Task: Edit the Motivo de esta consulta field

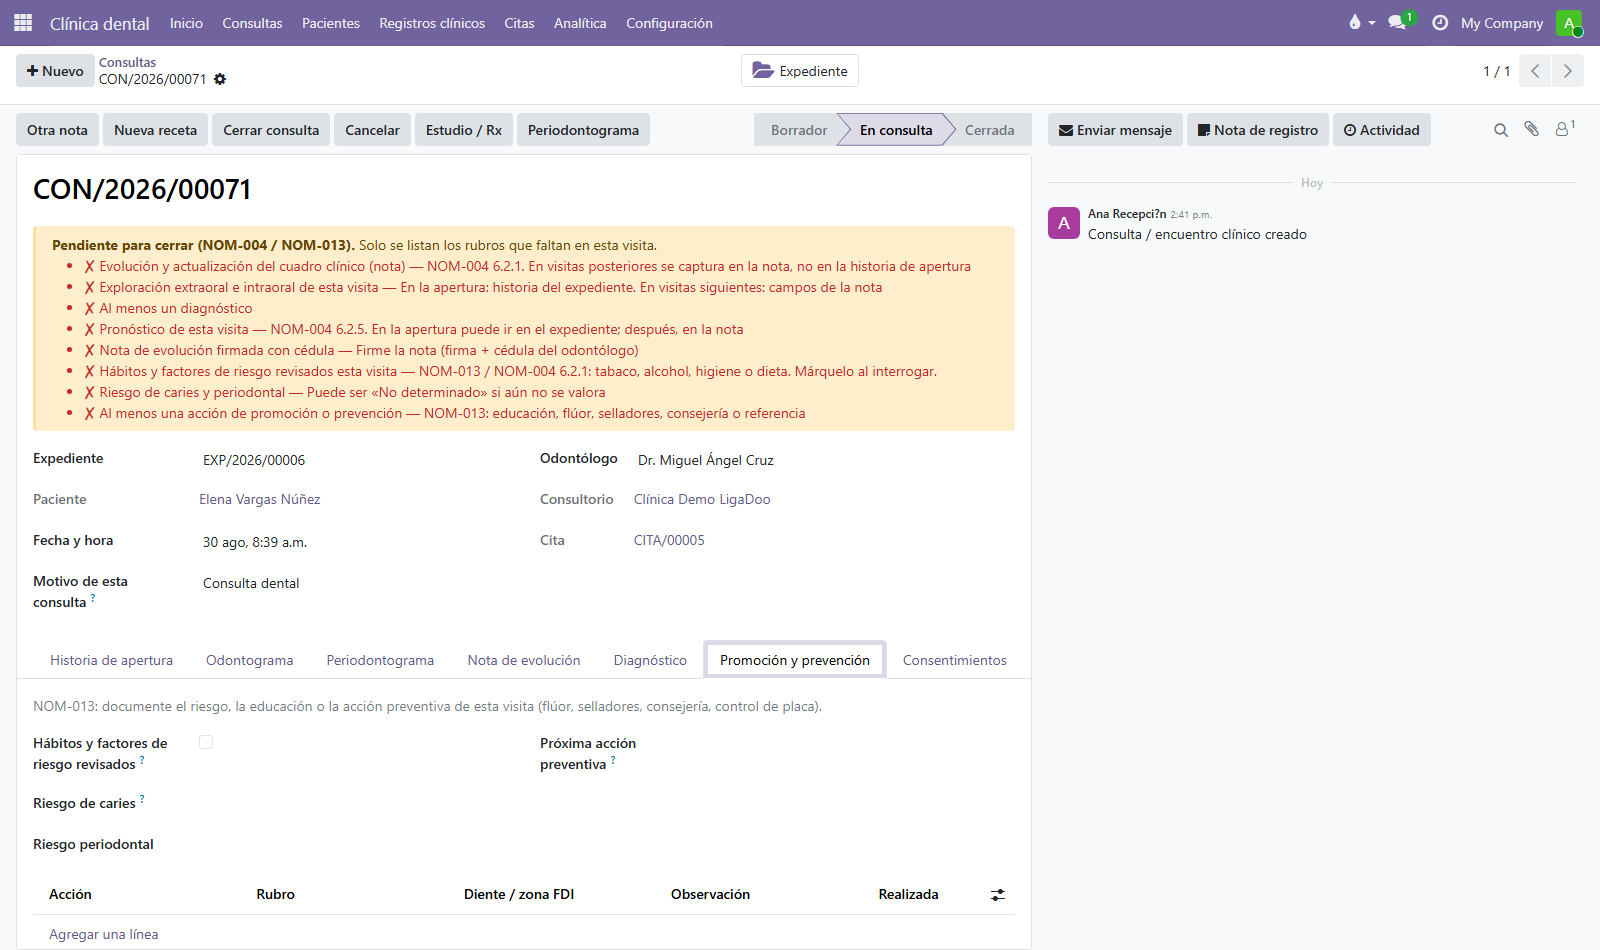Action: point(355,583)
